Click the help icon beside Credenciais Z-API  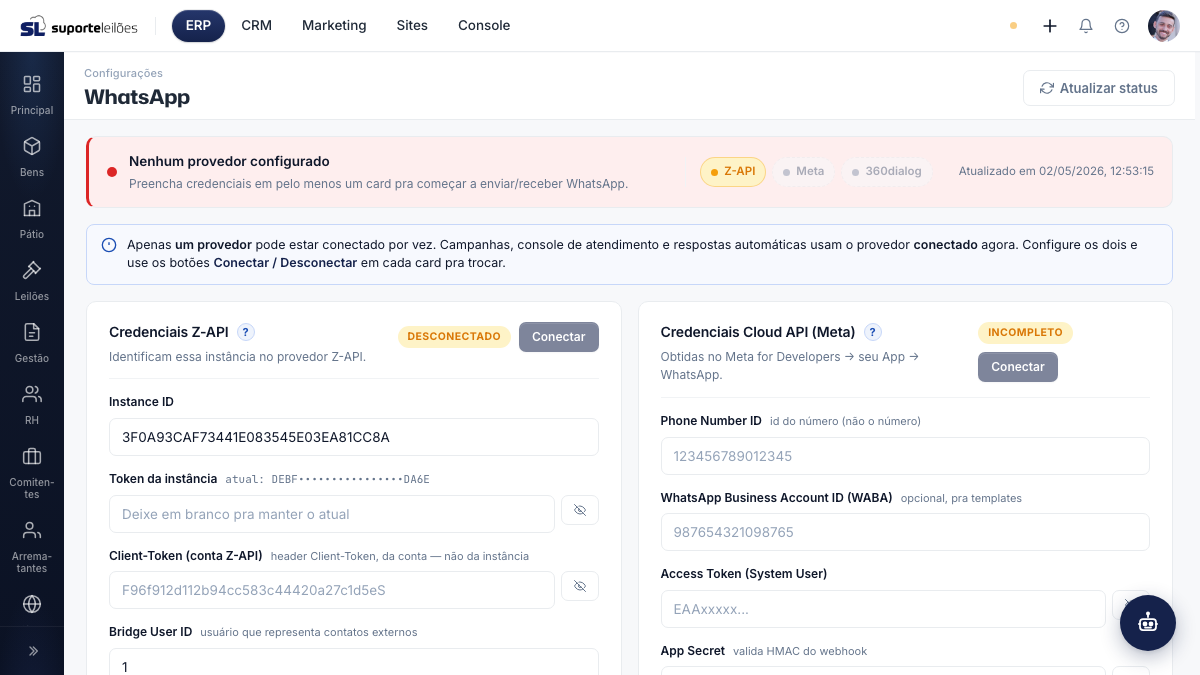pos(246,332)
